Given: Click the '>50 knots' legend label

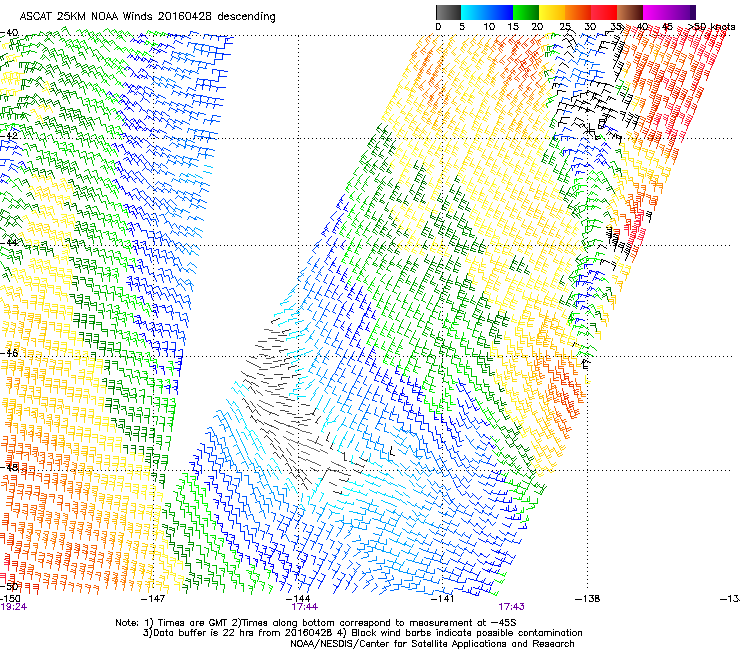Looking at the screenshot, I should click(x=712, y=27).
